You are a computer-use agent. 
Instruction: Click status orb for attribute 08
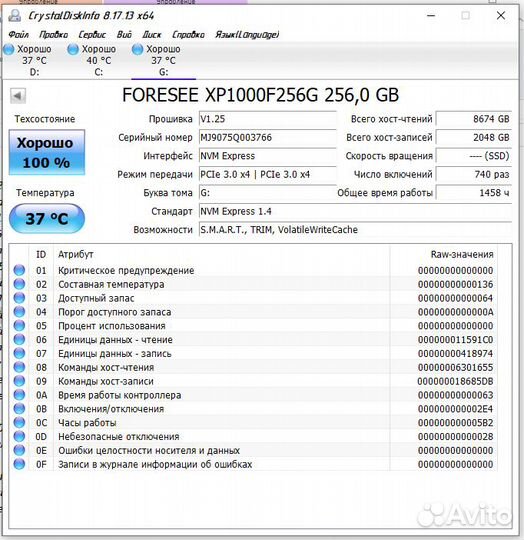pos(19,367)
